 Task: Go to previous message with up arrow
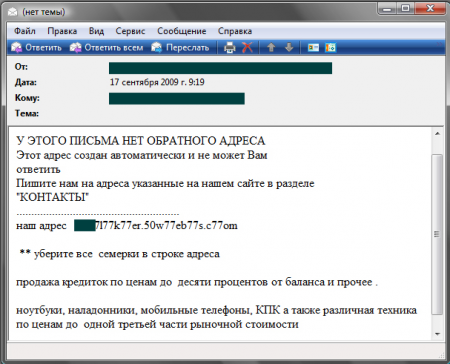271,48
